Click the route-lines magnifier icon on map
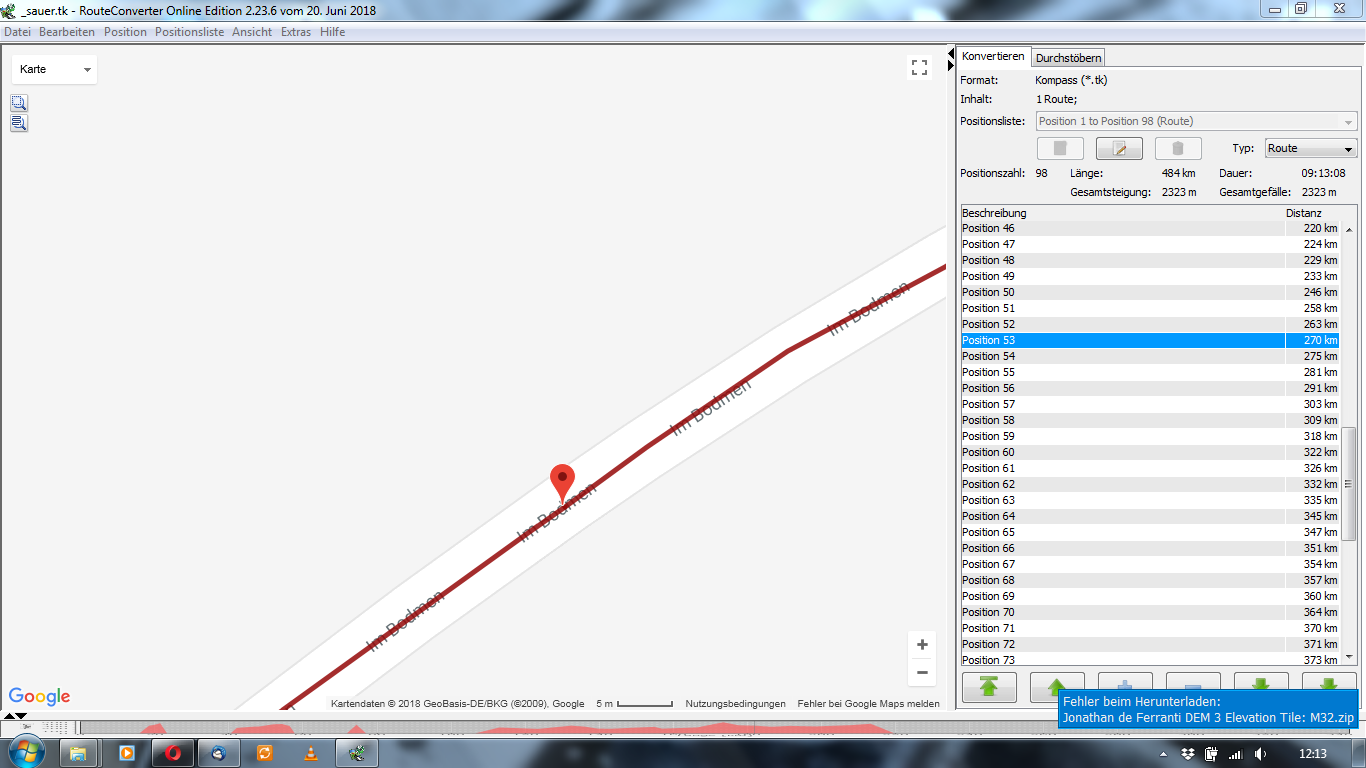 (19, 123)
